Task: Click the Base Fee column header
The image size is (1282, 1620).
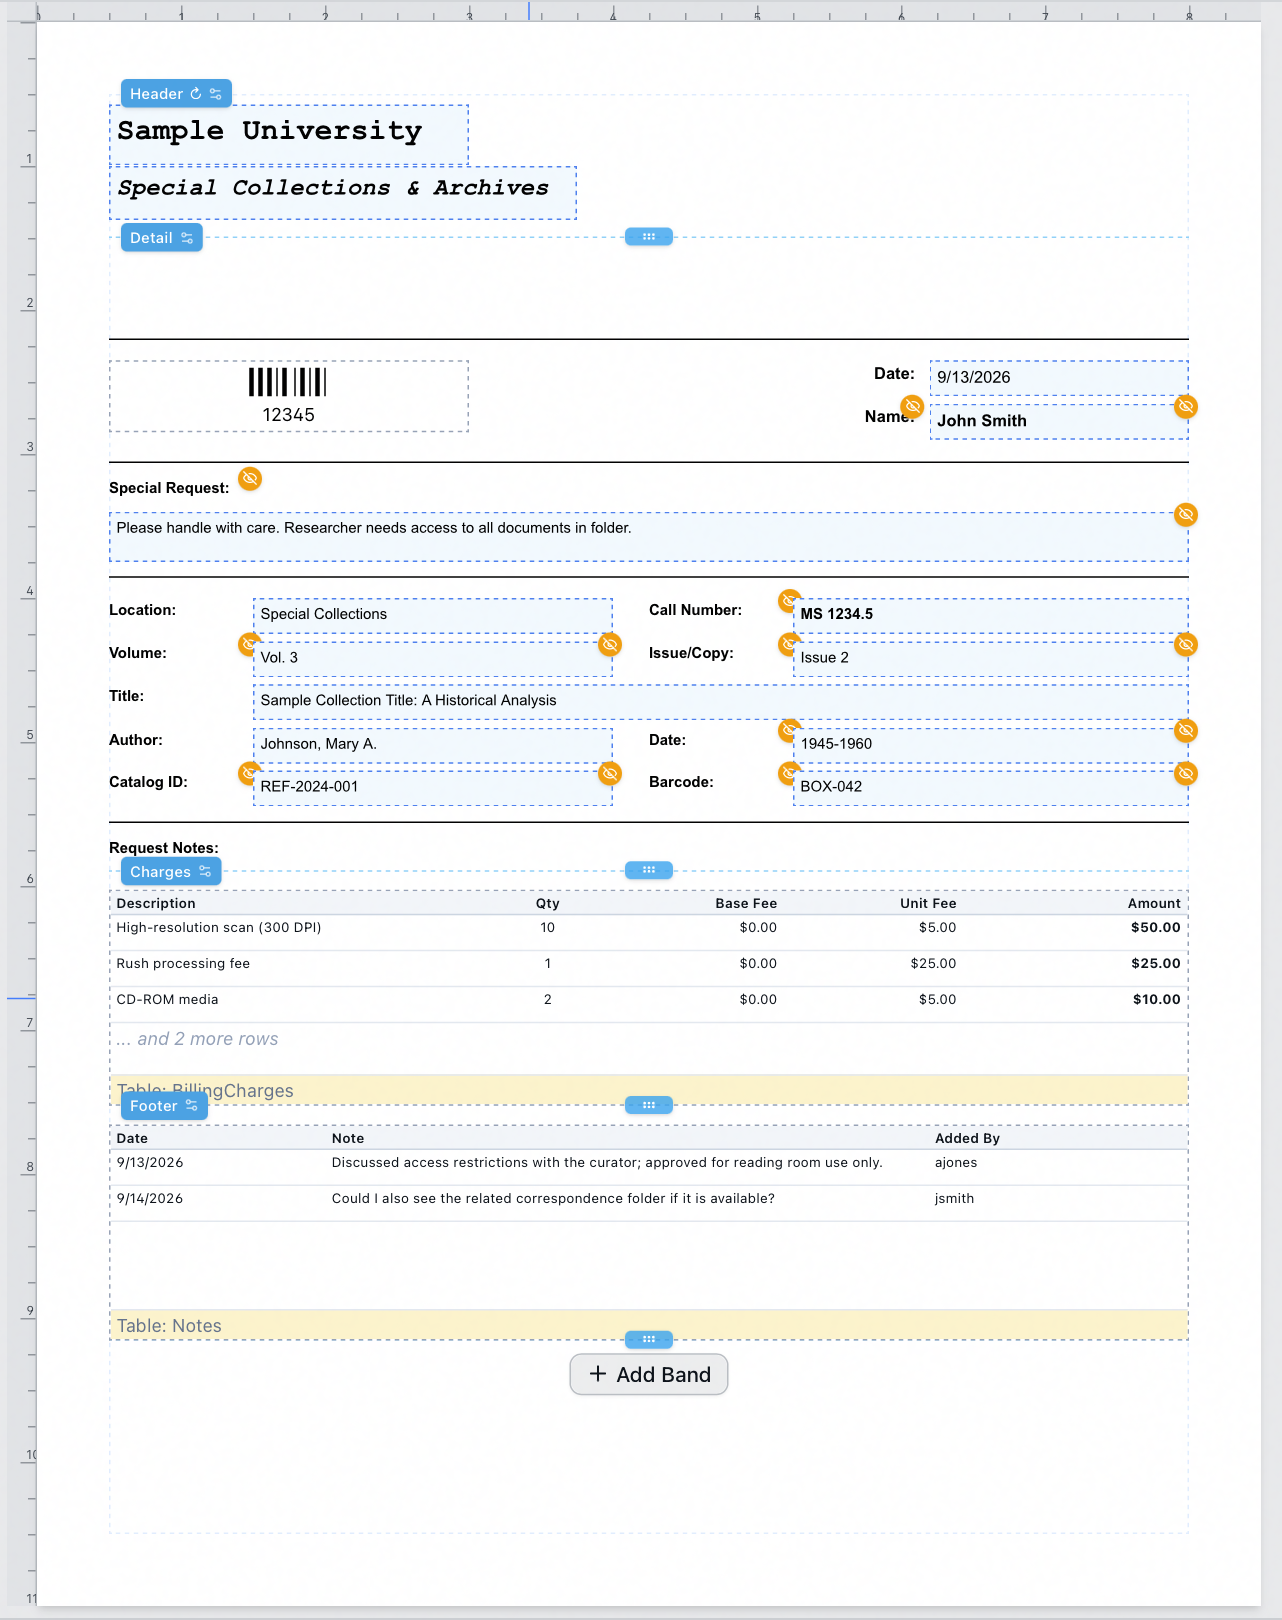Action: pyautogui.click(x=746, y=903)
